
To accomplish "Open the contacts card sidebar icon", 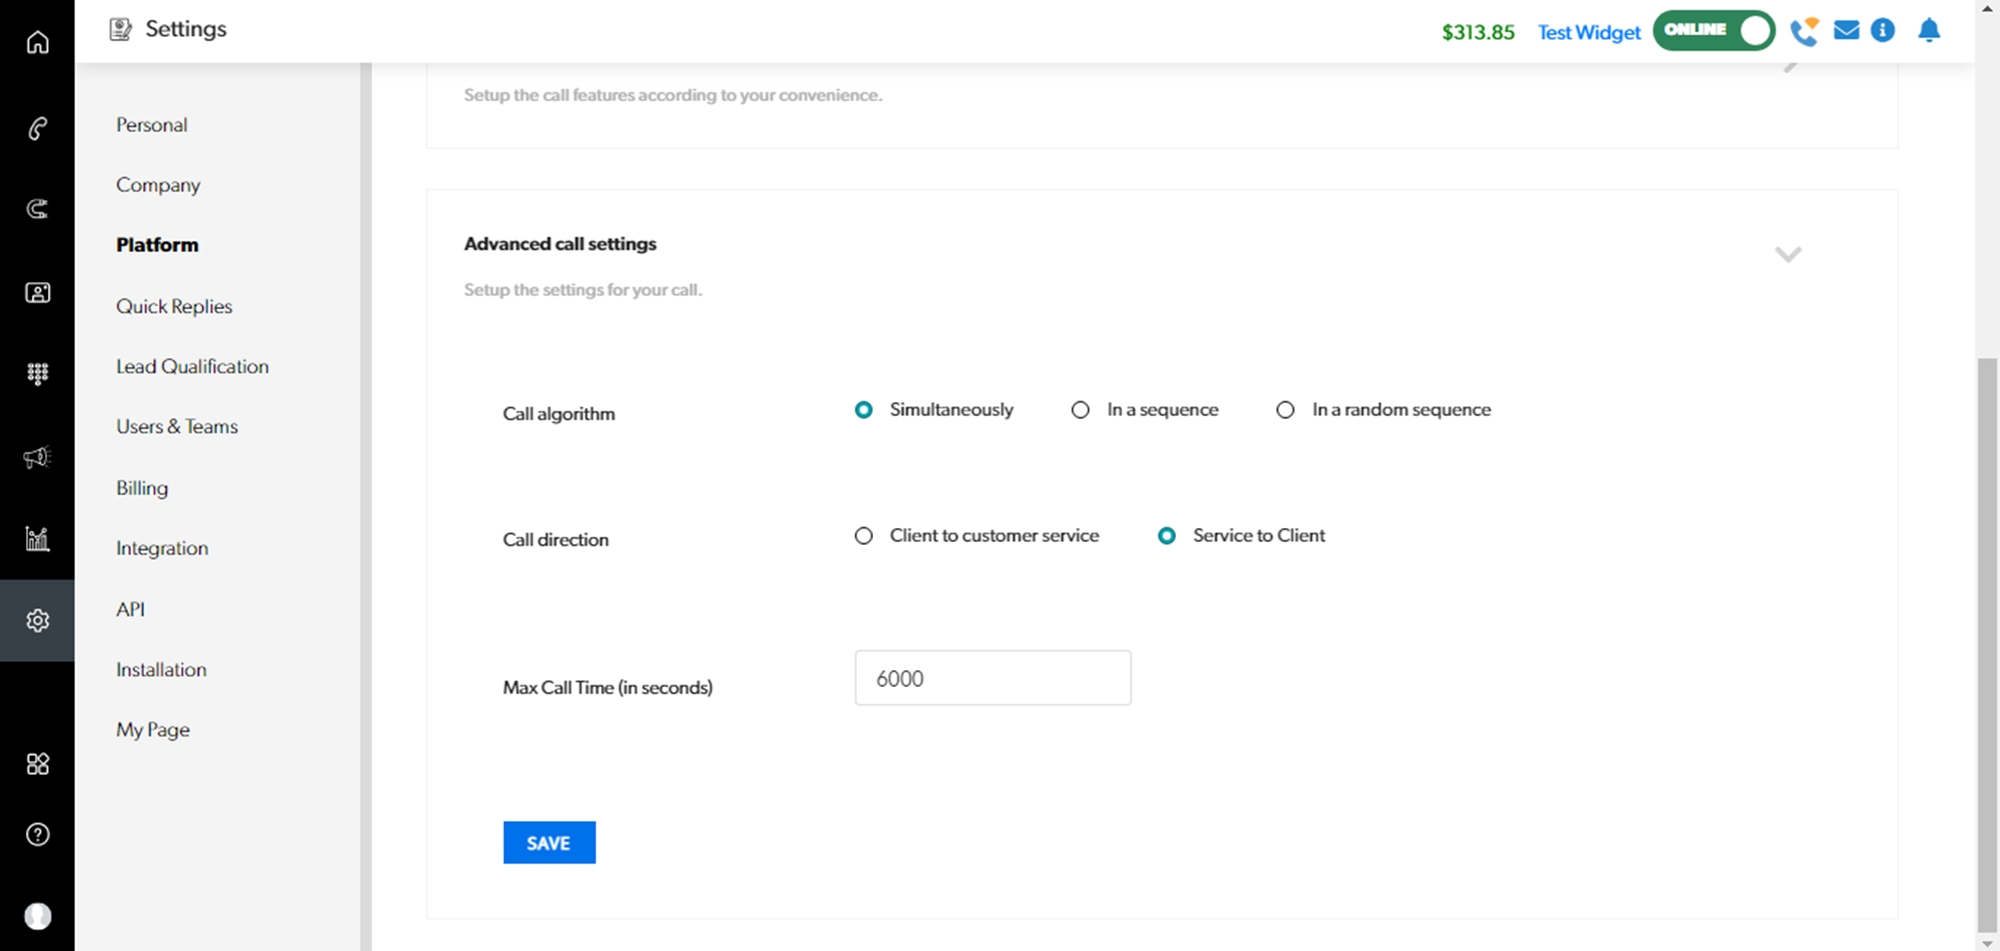I will [x=37, y=293].
